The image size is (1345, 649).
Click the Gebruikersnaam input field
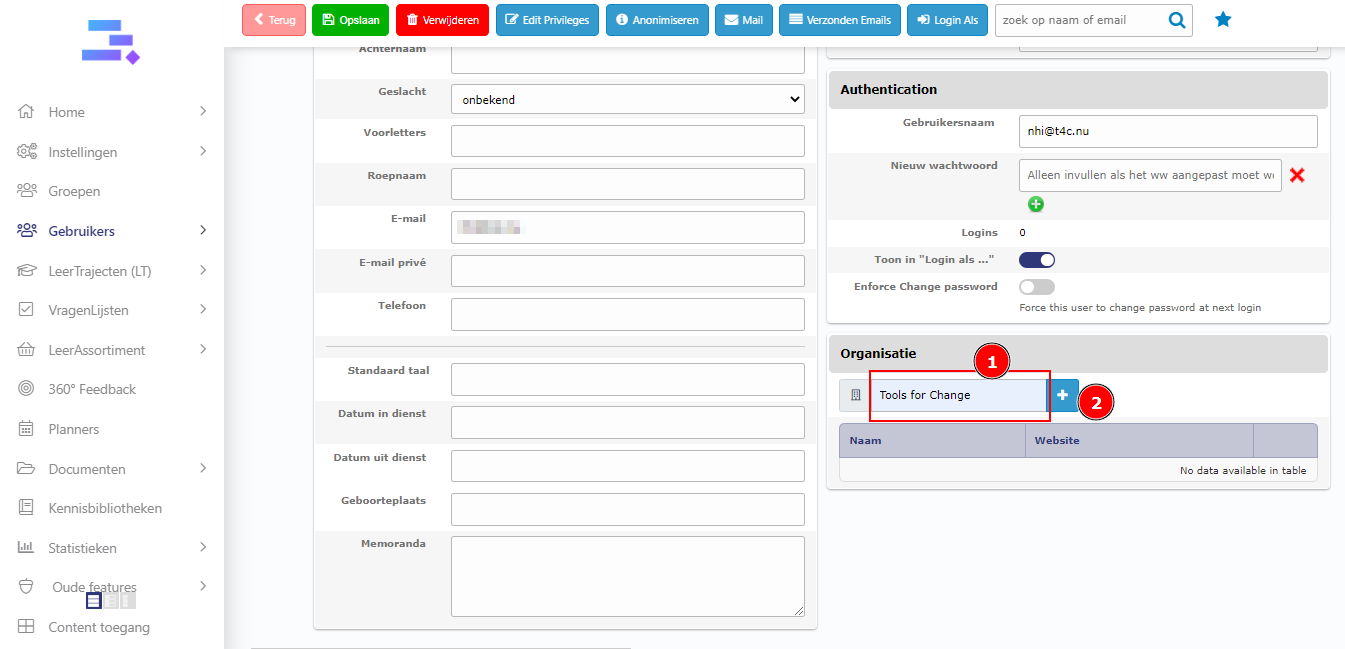click(1167, 131)
